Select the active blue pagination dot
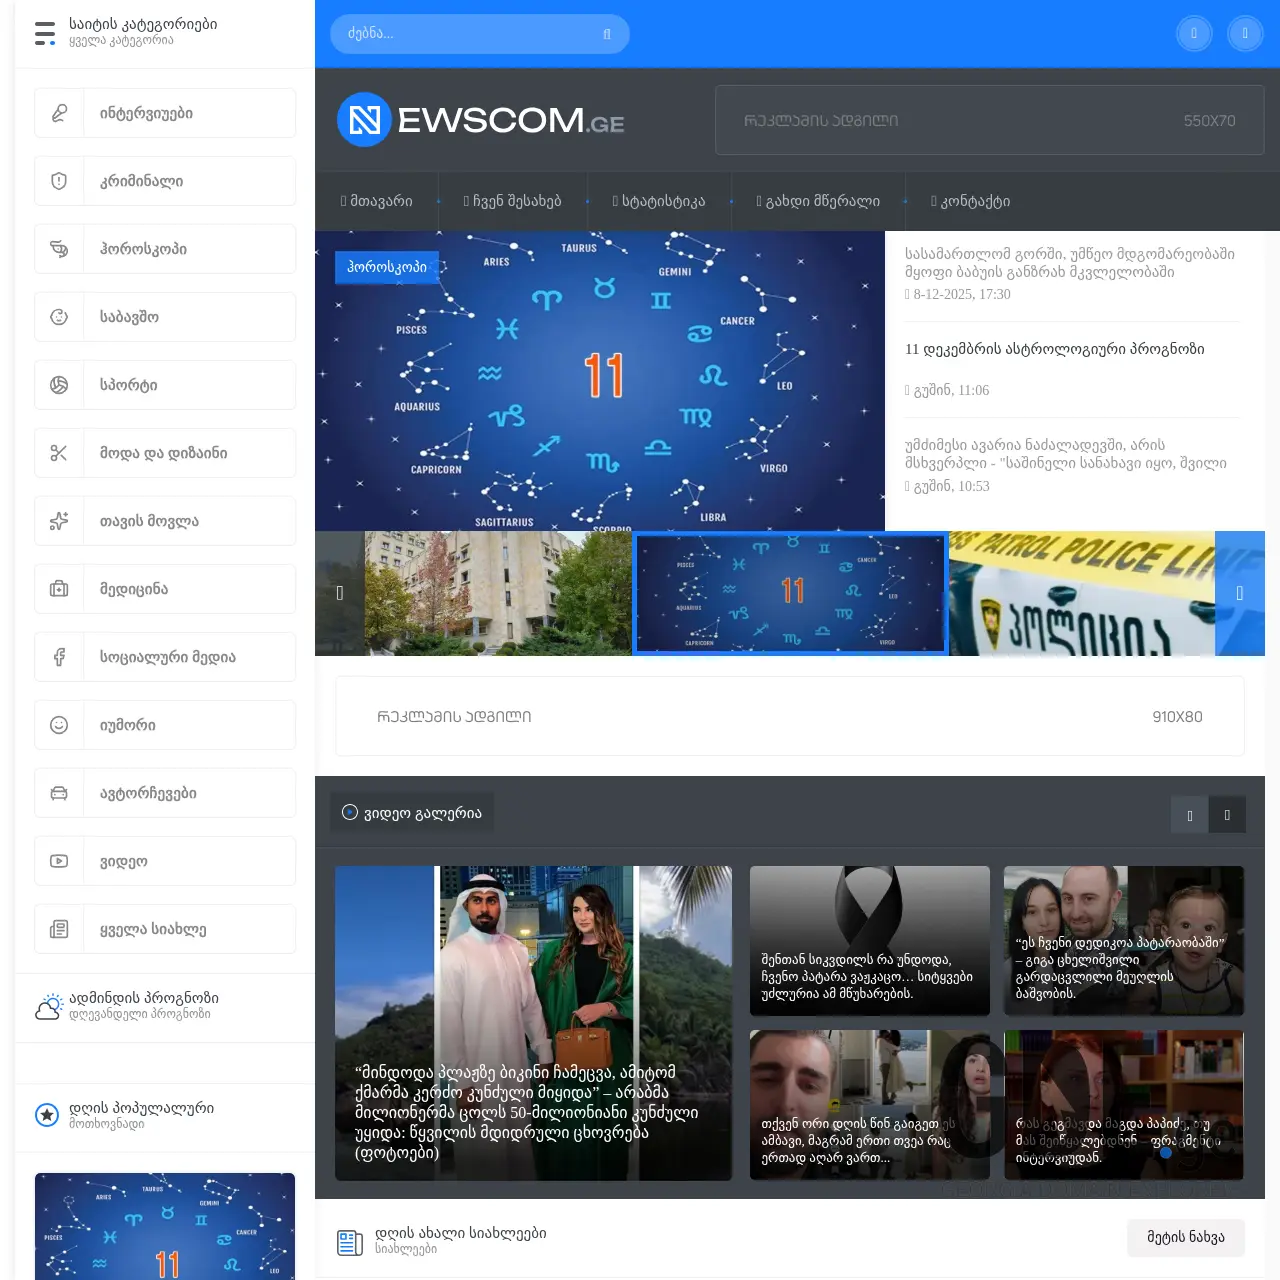This screenshot has width=1280, height=1280. [1166, 1152]
